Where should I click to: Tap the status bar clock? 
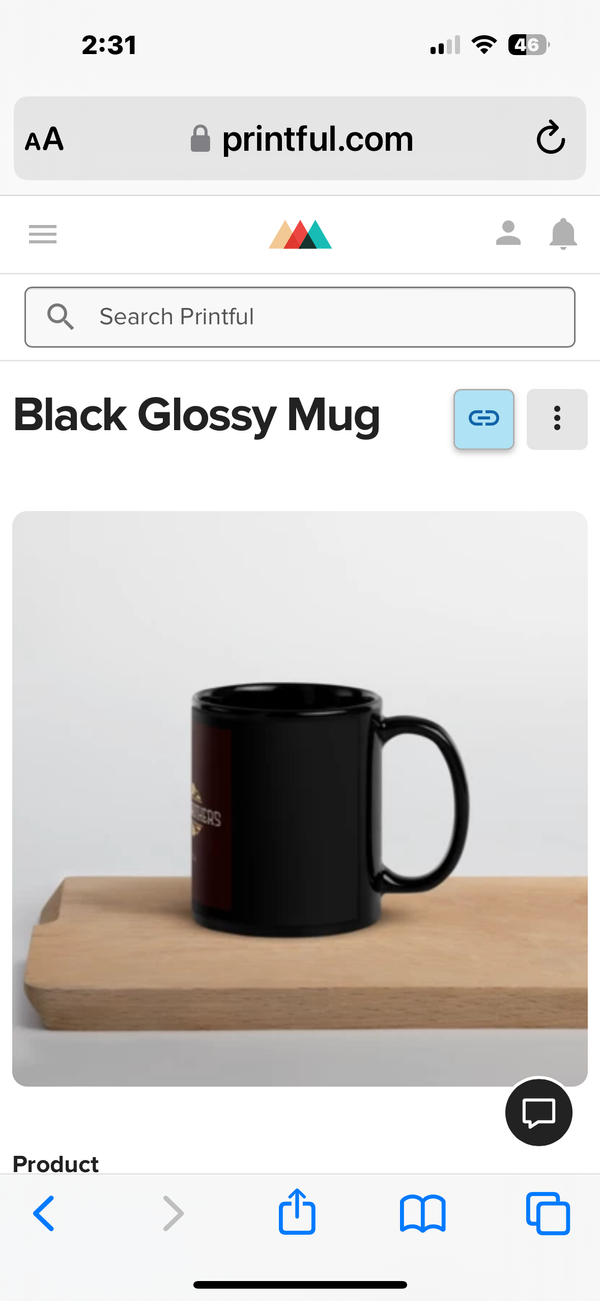(109, 45)
